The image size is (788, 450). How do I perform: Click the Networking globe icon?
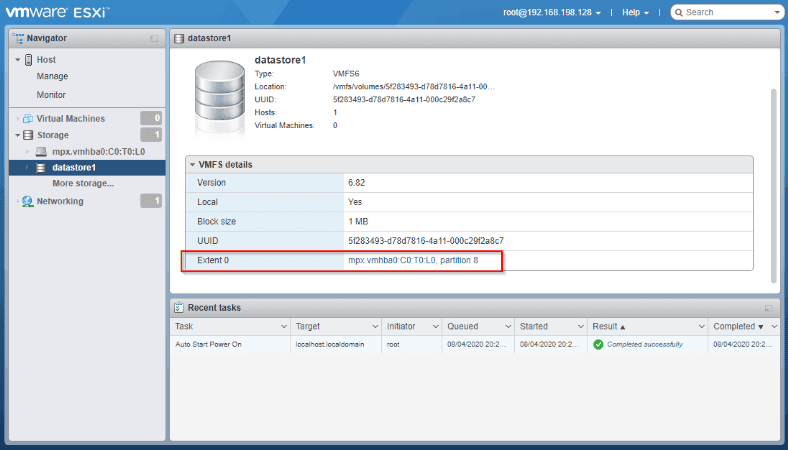point(28,201)
